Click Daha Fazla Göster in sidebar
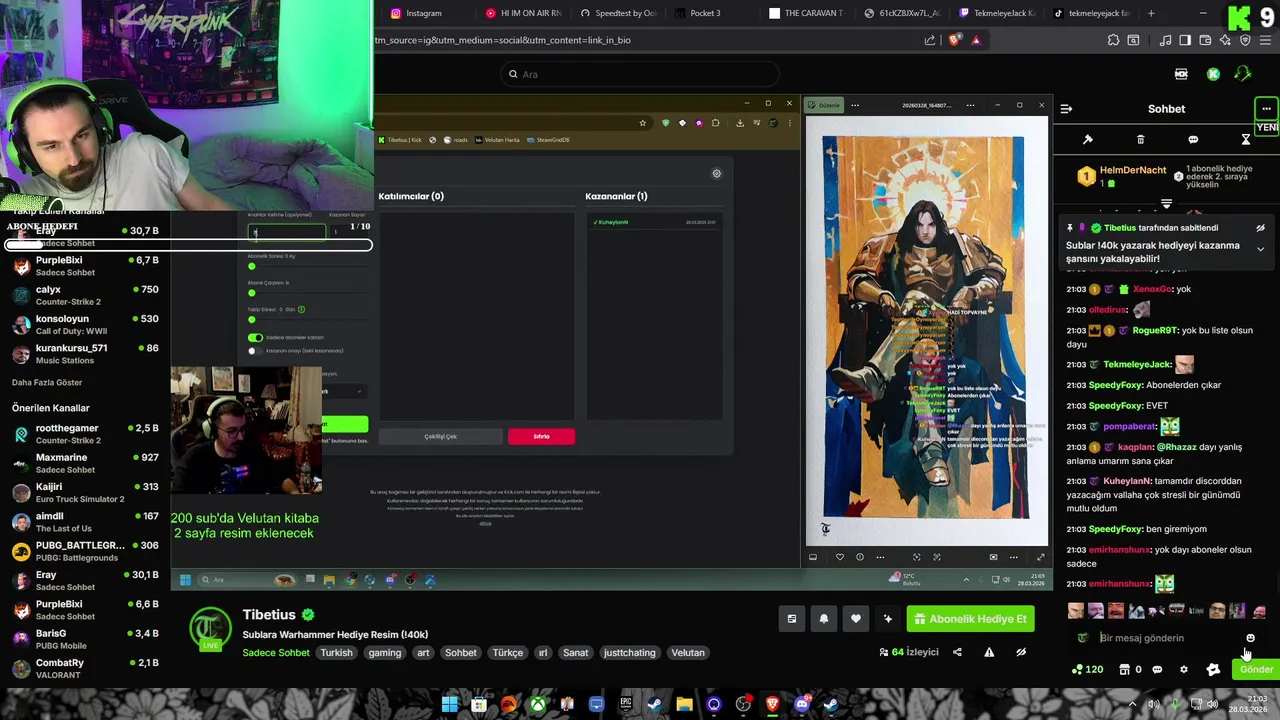Screen dimensions: 1280x720 [47, 383]
